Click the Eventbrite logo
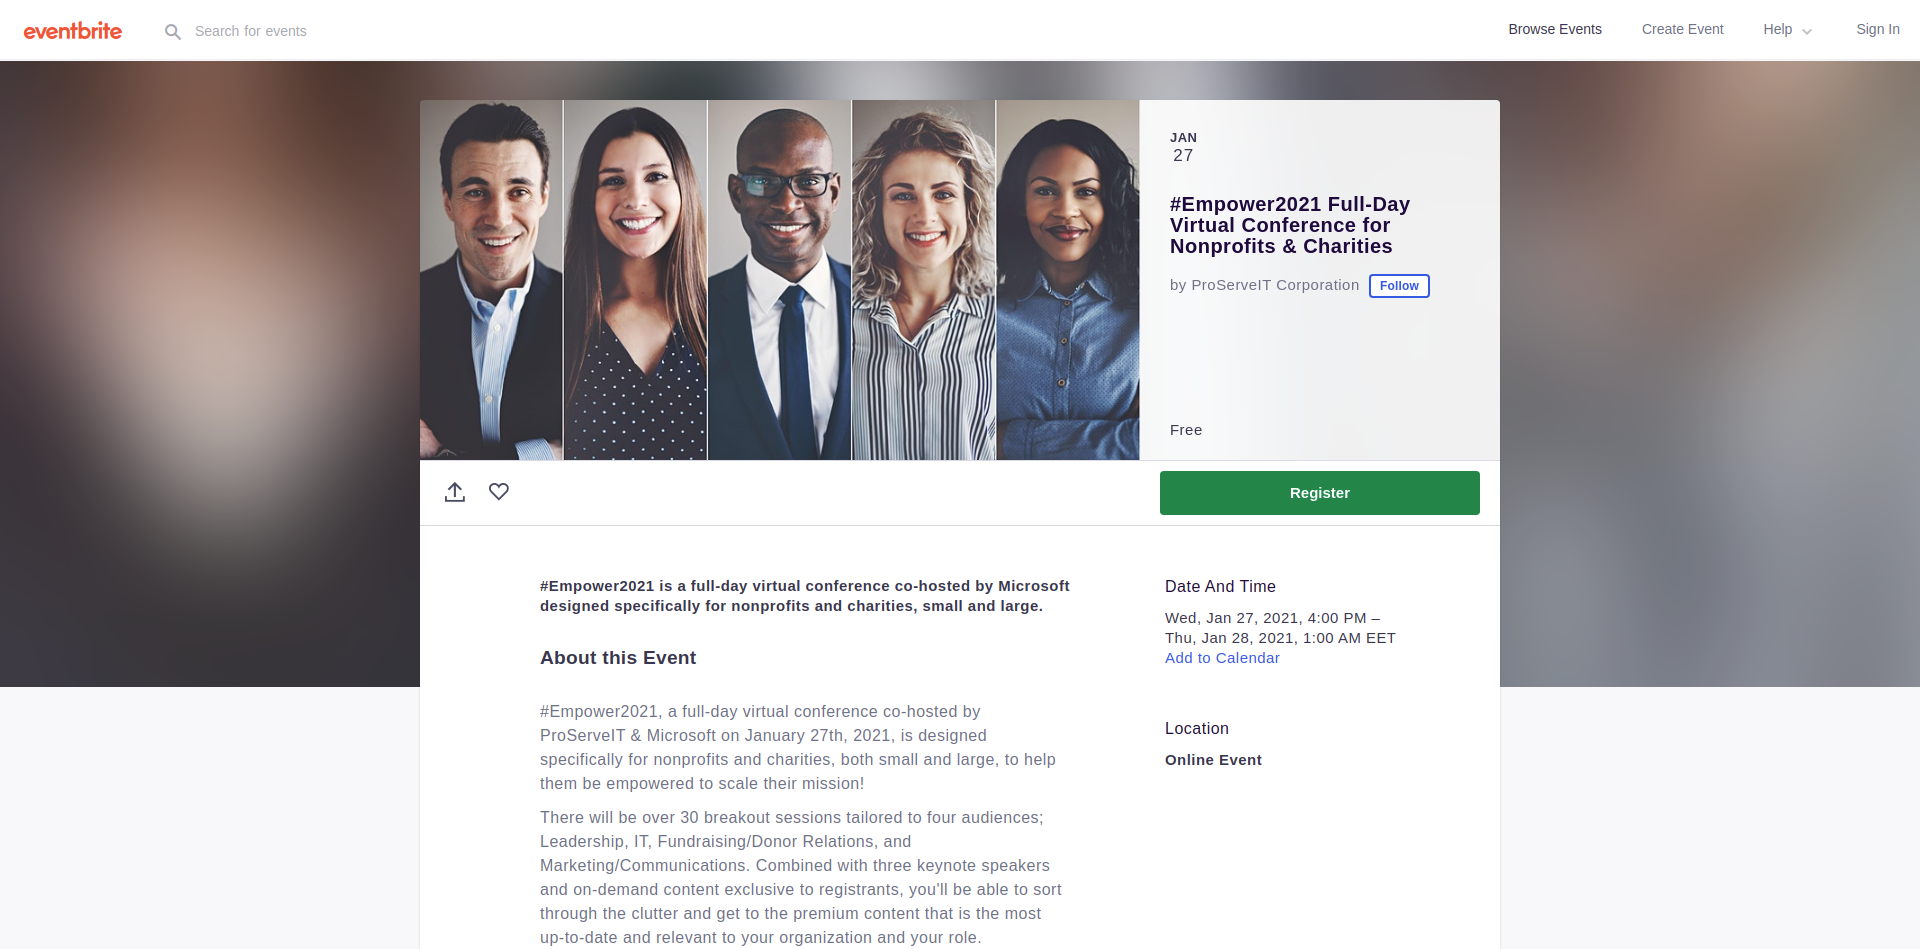Viewport: 1920px width, 949px height. tap(73, 31)
